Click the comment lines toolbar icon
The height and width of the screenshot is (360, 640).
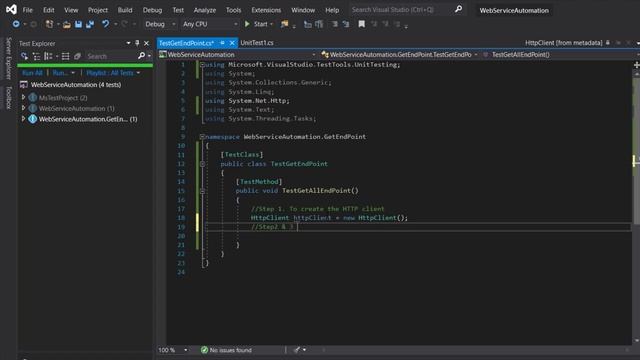(335, 24)
